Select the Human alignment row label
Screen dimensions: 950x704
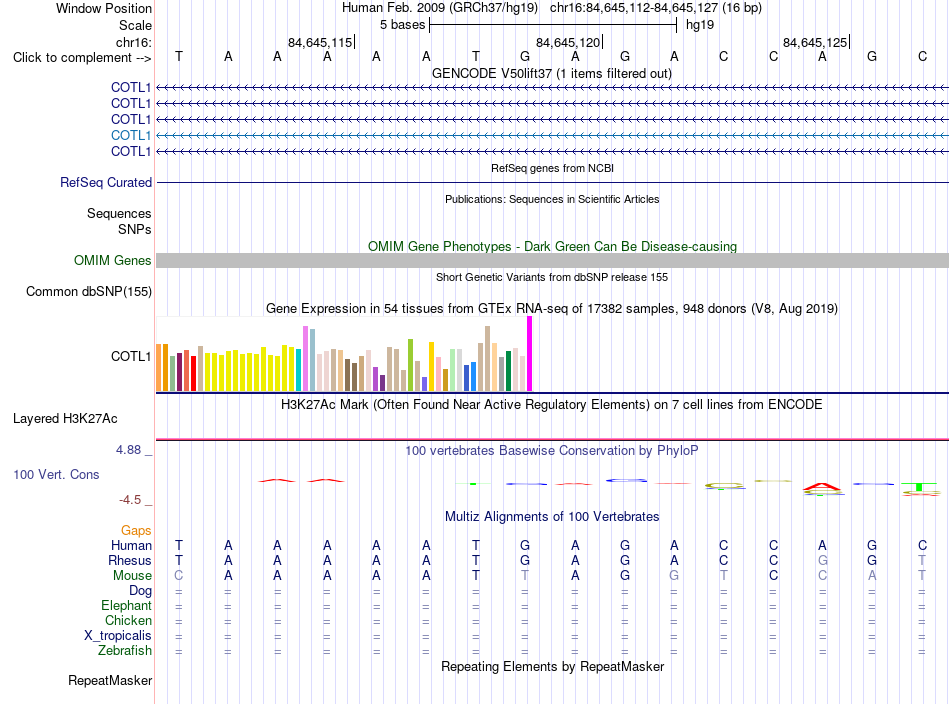[x=131, y=545]
